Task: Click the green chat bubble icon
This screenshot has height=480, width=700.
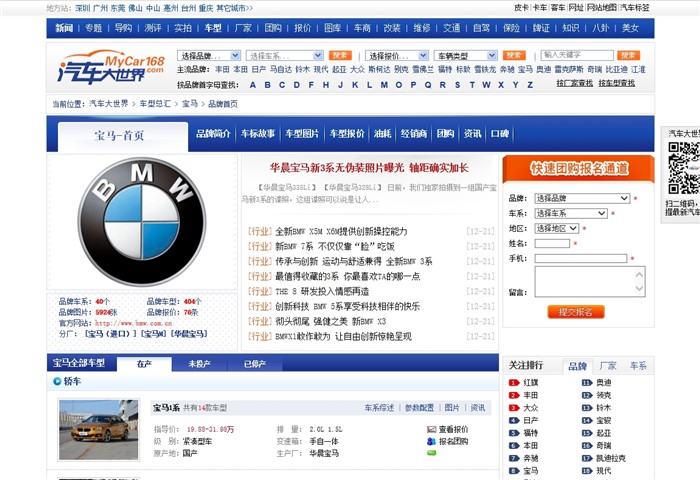Action: click(x=431, y=453)
